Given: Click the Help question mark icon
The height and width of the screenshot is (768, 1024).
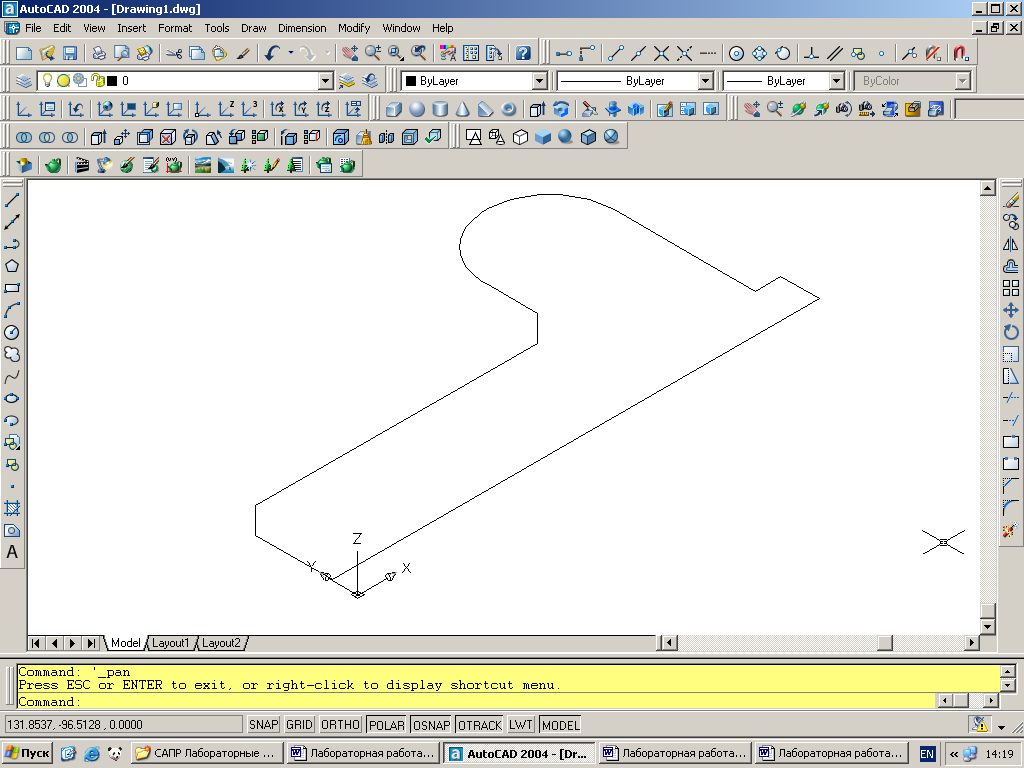Looking at the screenshot, I should pyautogui.click(x=523, y=54).
